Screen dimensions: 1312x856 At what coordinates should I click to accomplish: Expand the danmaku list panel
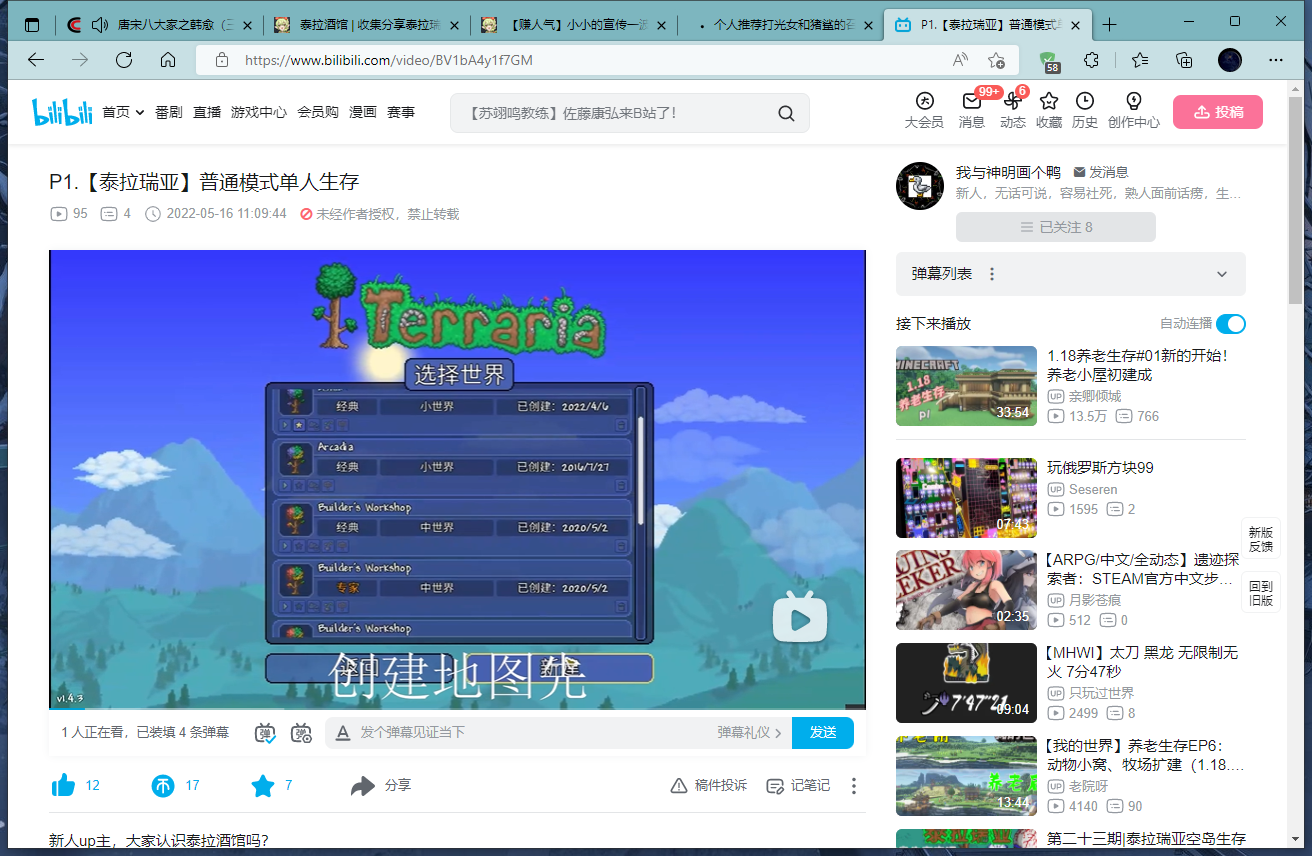pos(1221,274)
